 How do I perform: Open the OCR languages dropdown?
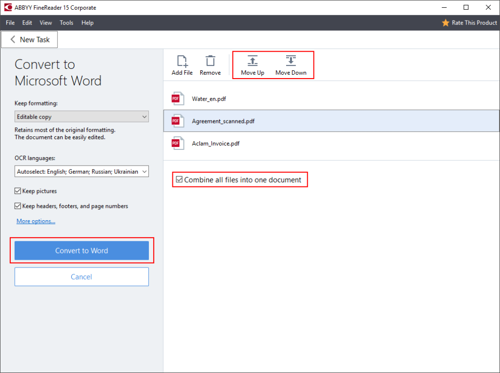click(x=81, y=171)
